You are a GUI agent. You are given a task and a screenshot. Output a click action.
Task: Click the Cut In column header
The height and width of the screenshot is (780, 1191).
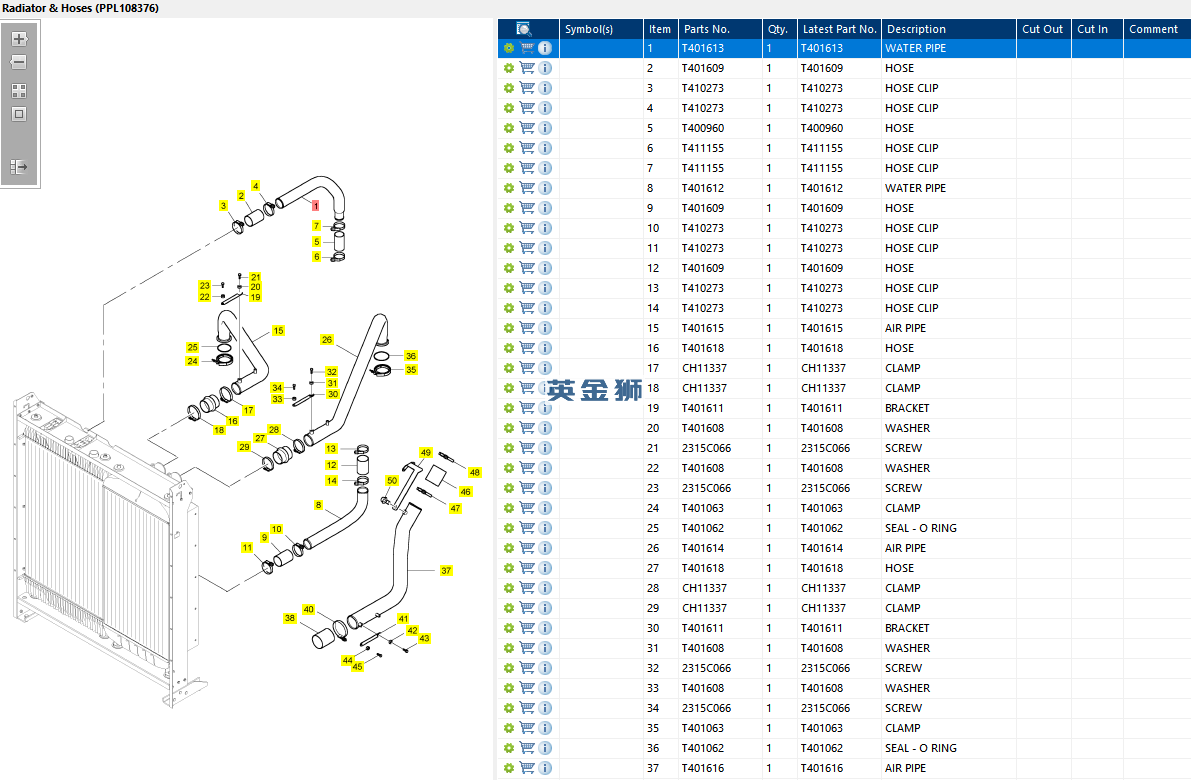click(x=1097, y=29)
